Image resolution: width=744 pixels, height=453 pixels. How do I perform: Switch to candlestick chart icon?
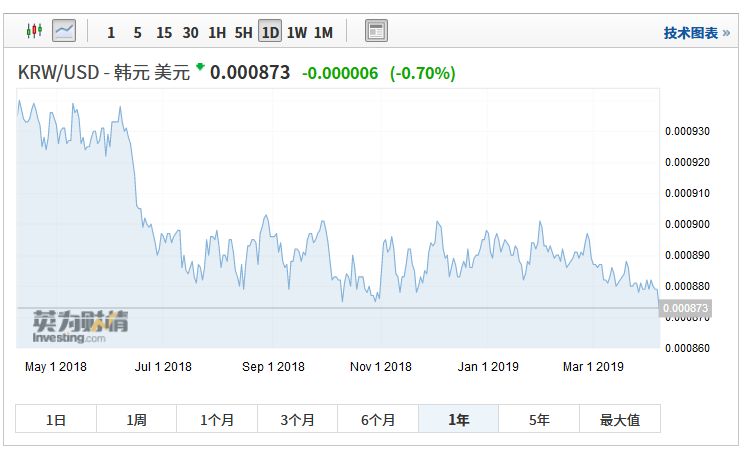(x=34, y=31)
